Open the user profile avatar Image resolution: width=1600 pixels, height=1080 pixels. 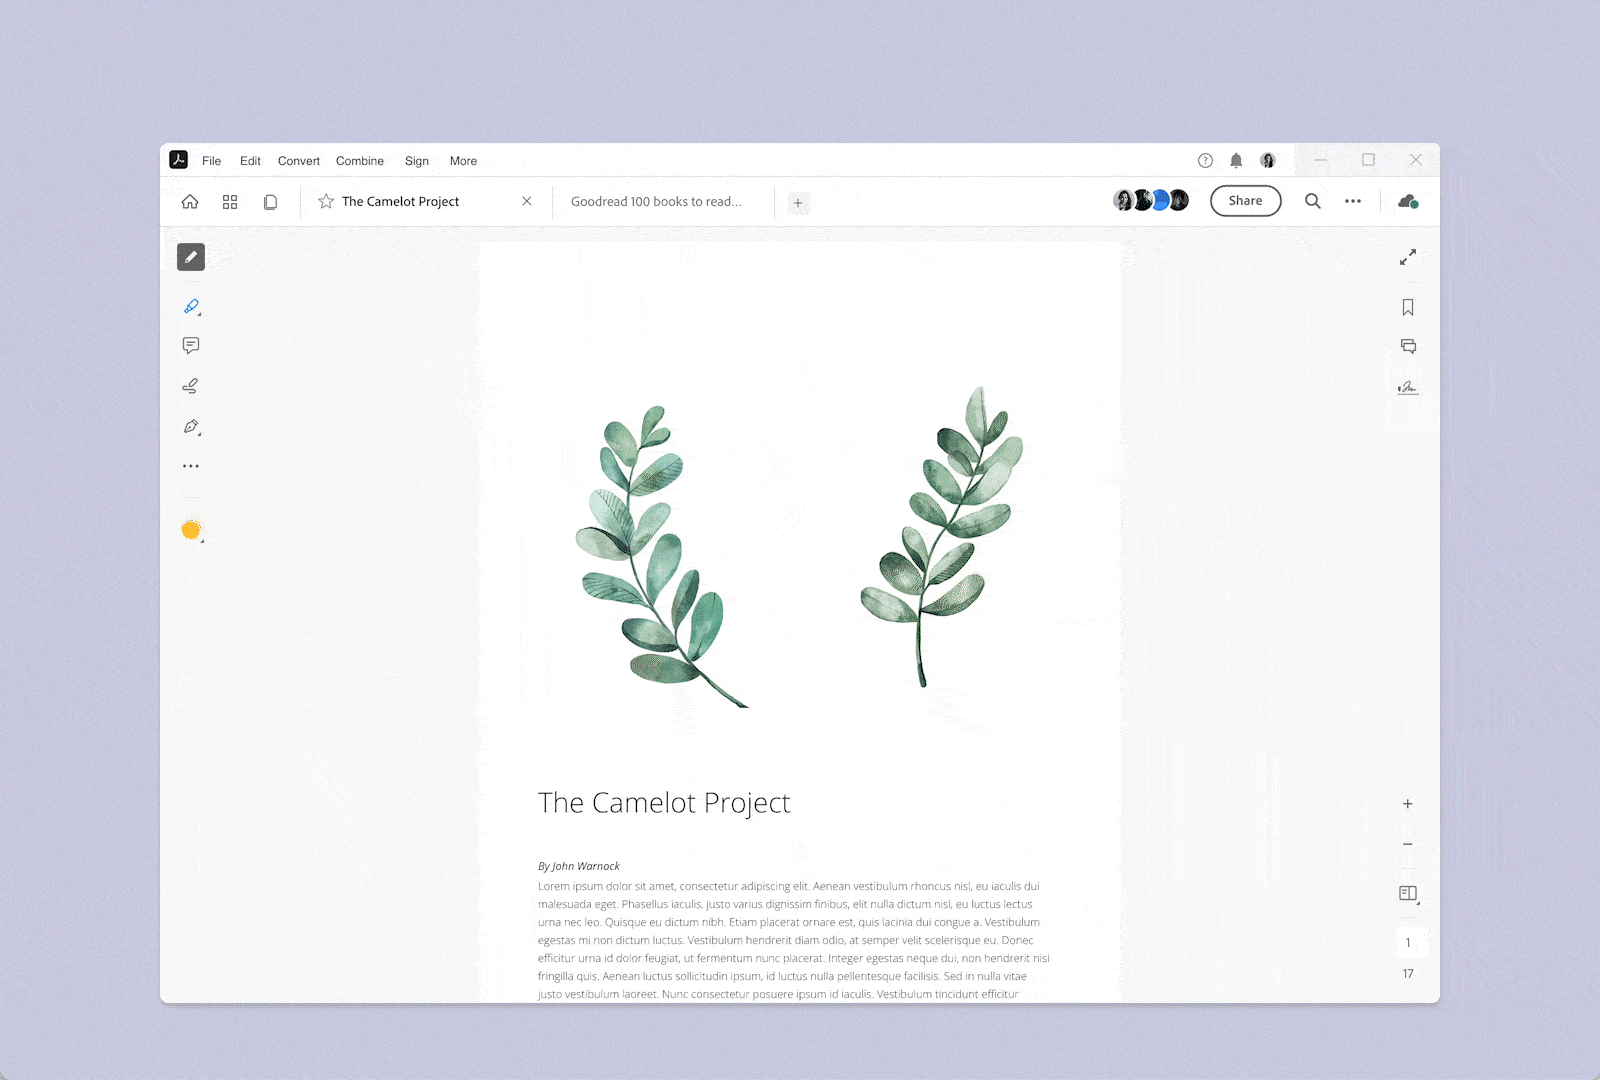click(x=1268, y=160)
